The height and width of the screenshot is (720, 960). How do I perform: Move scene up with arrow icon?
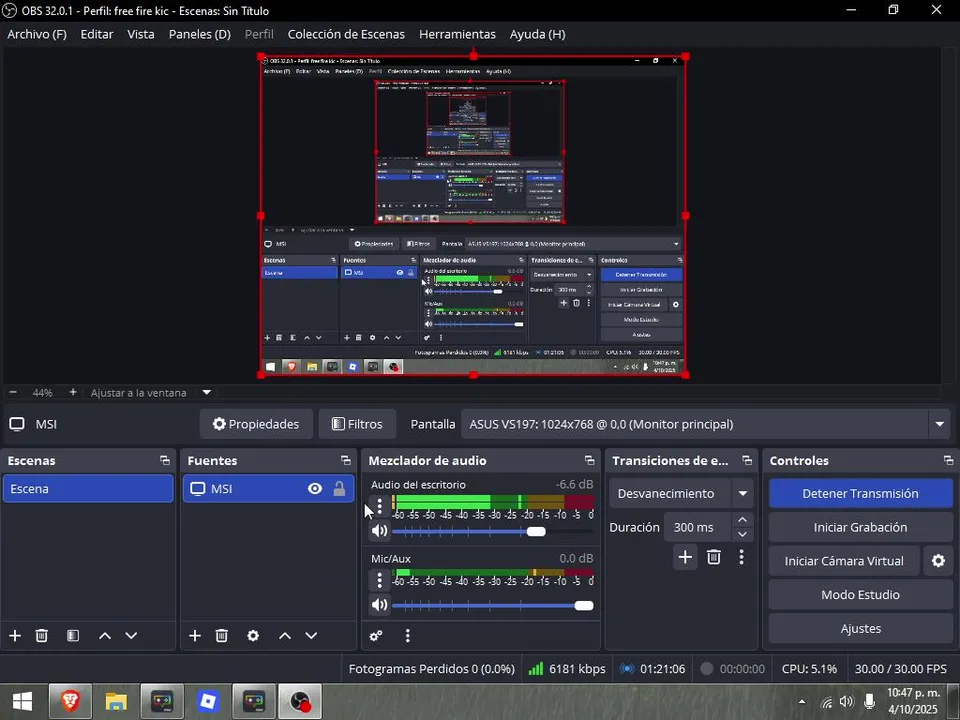(105, 636)
